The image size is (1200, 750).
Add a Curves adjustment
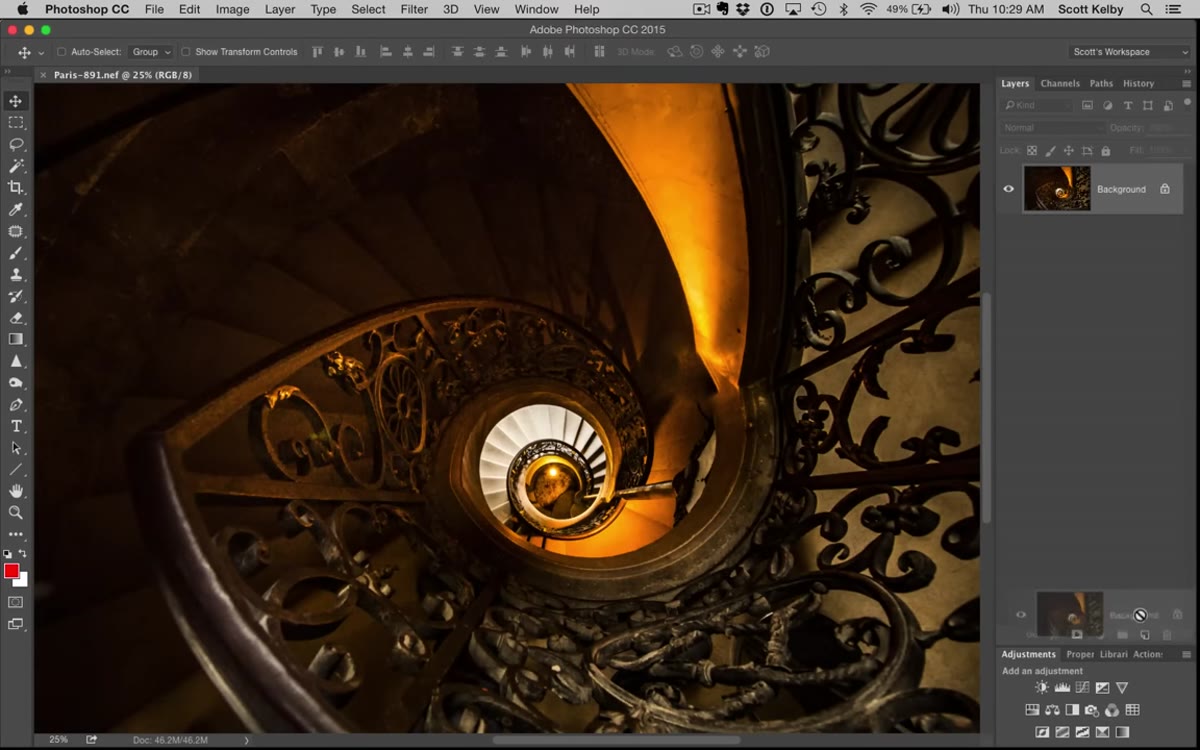pos(1082,688)
